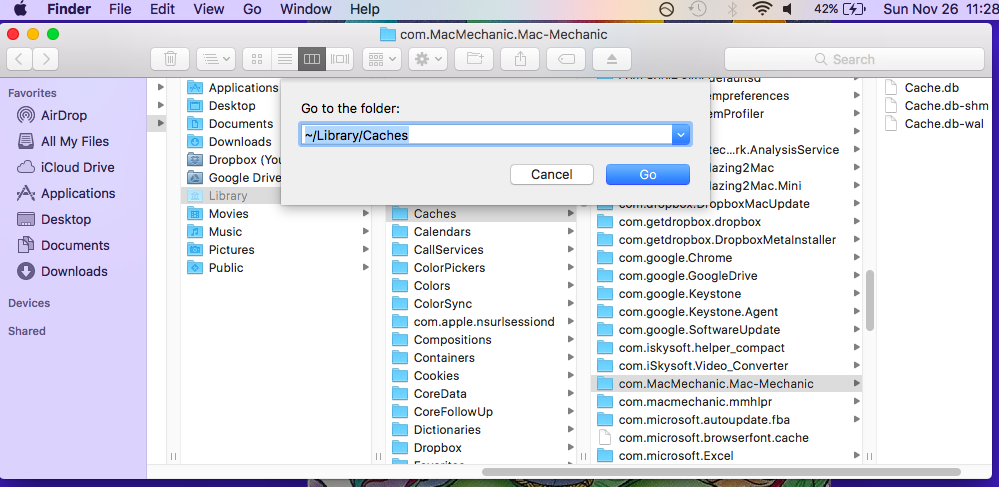Click the Go button
This screenshot has width=999, height=487.
click(x=648, y=175)
